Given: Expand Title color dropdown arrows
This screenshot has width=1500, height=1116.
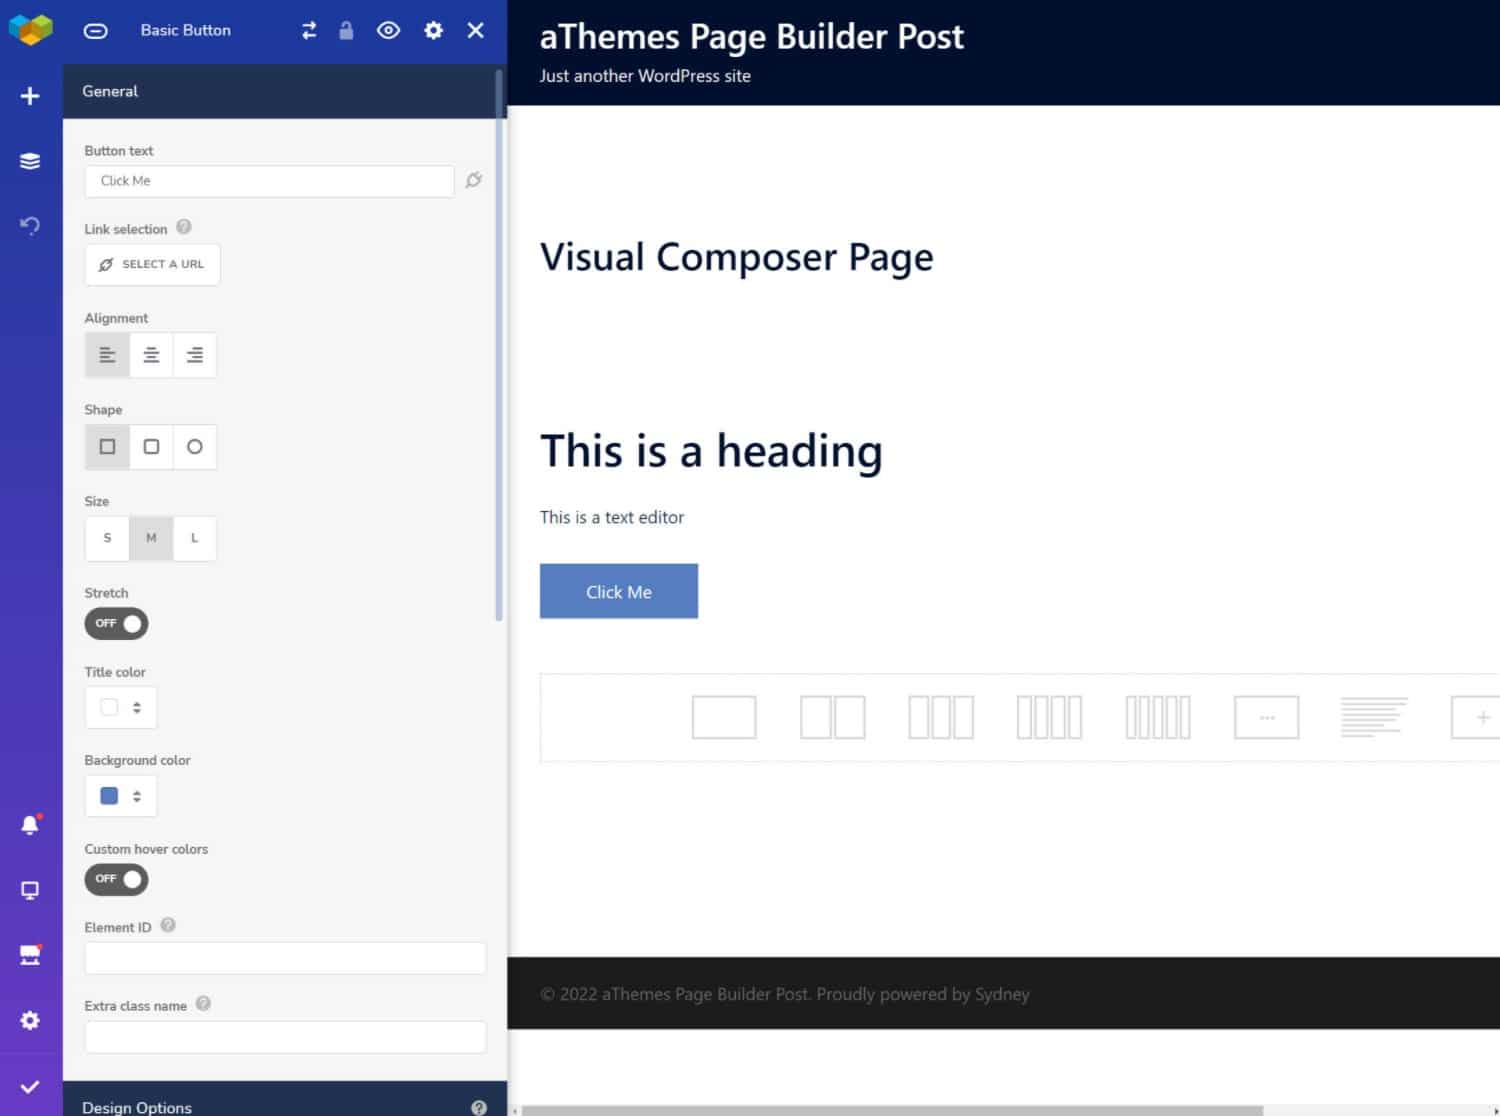Looking at the screenshot, I should pos(137,707).
